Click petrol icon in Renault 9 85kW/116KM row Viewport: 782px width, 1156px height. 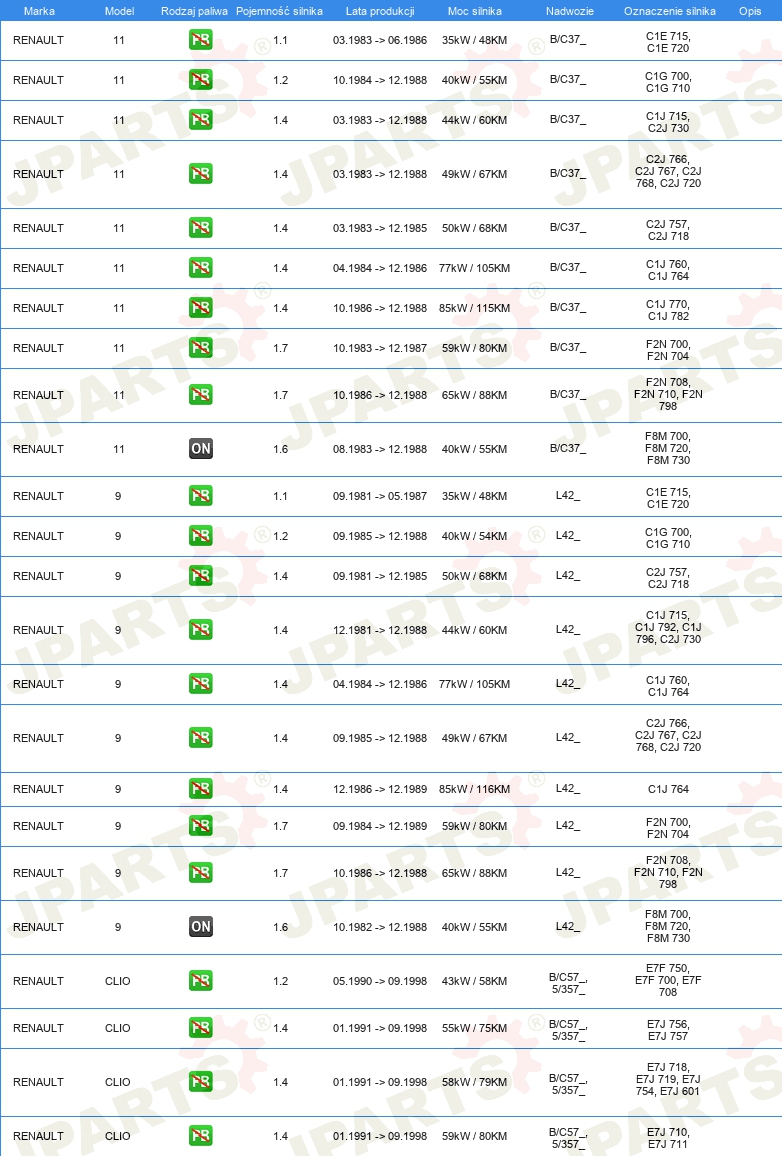pos(200,789)
